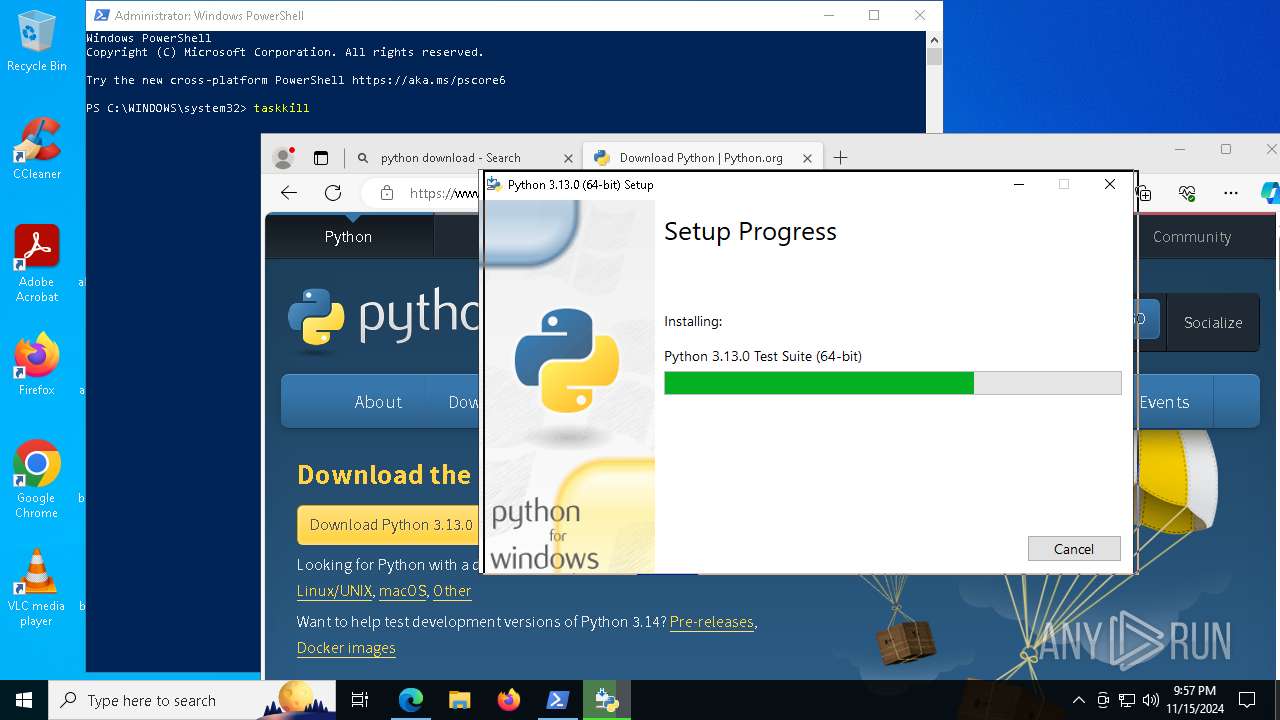
Task: Switch to PowerShell on the taskbar
Action: [557, 700]
